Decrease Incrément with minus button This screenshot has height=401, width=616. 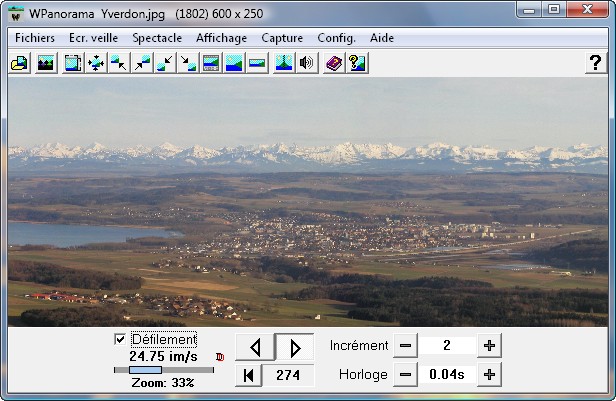[405, 346]
